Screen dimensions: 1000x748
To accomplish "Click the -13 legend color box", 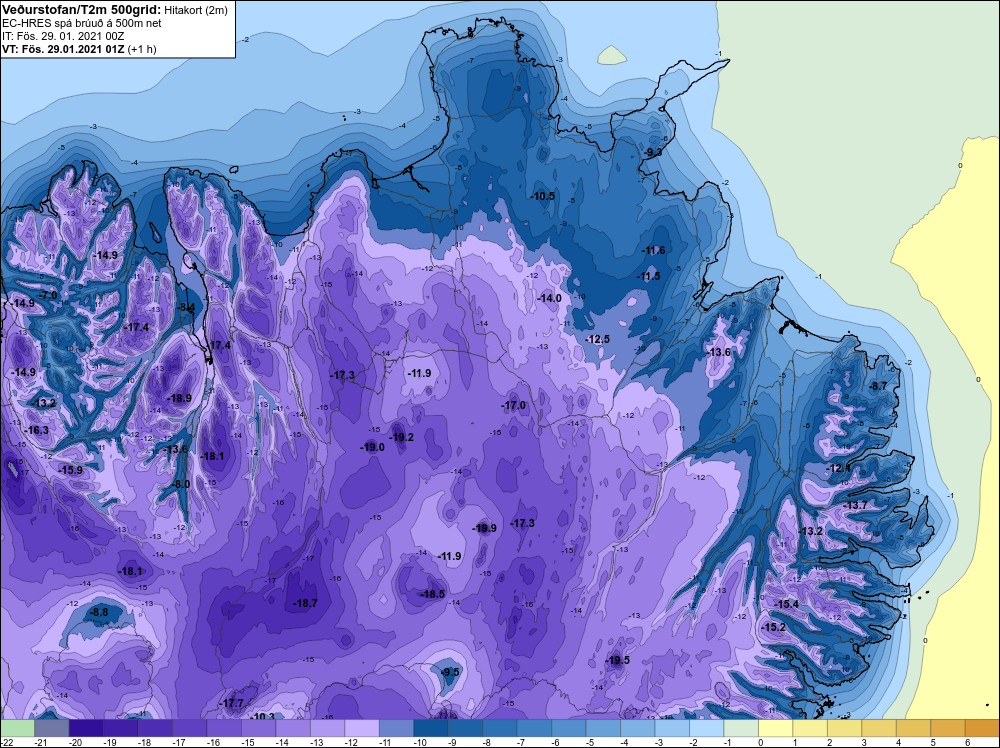I will pyautogui.click(x=327, y=728).
